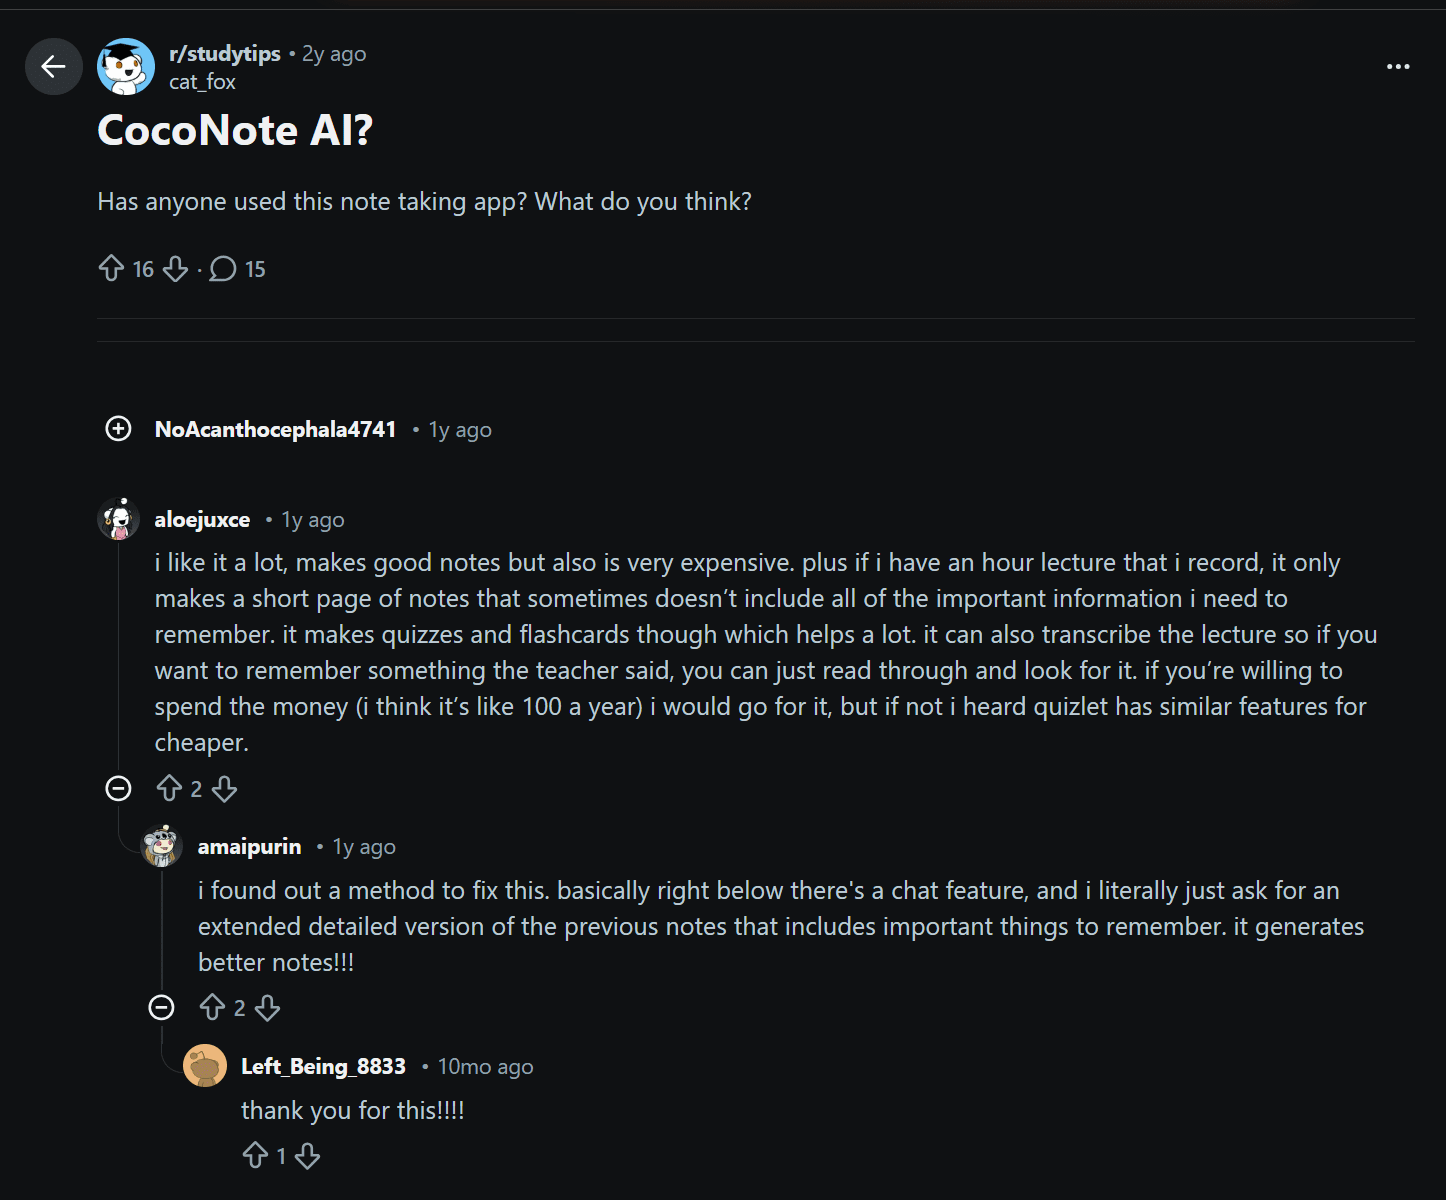The image size is (1446, 1200).
Task: Expand NoAcanthocephala4741's collapsed comment
Action: point(118,428)
